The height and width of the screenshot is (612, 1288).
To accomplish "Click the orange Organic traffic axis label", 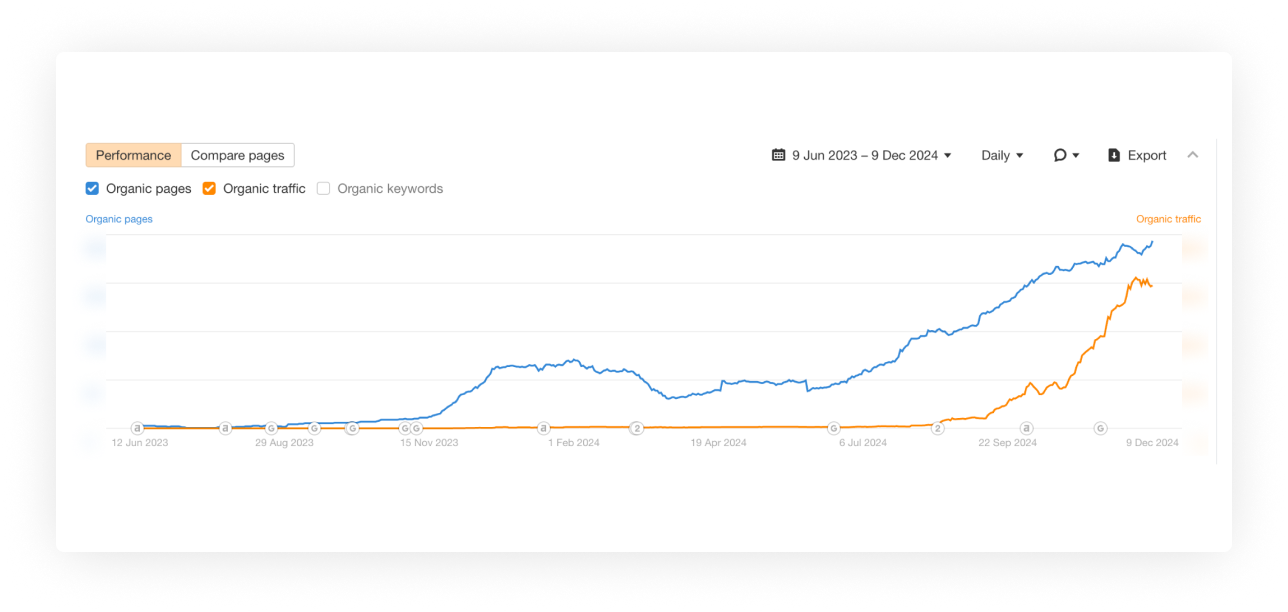I will 1168,219.
